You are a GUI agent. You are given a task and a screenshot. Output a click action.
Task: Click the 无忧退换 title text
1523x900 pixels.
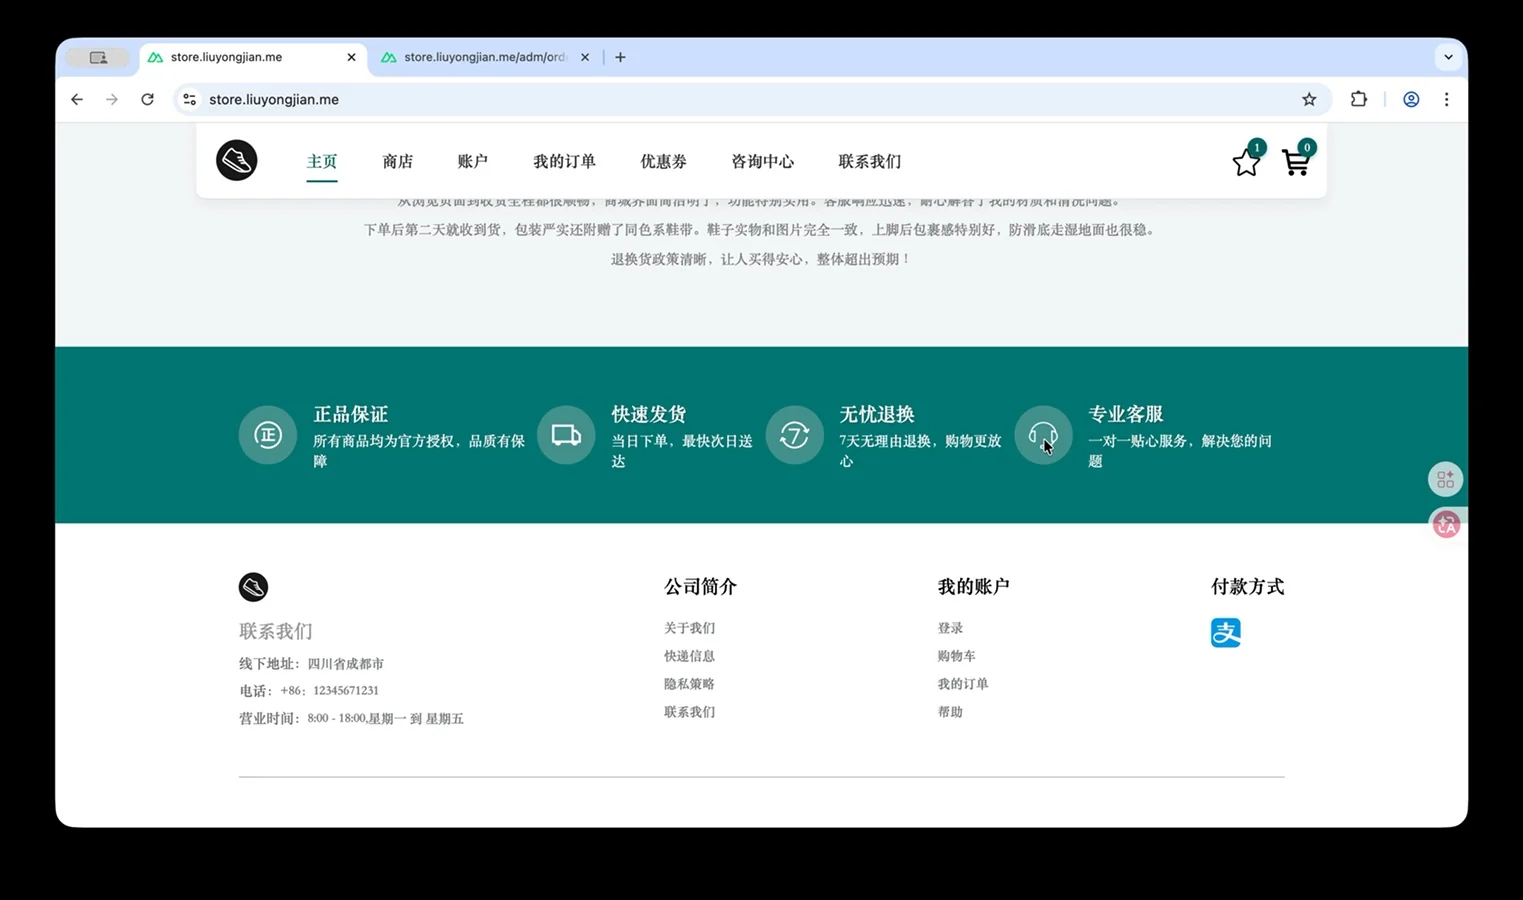(877, 414)
